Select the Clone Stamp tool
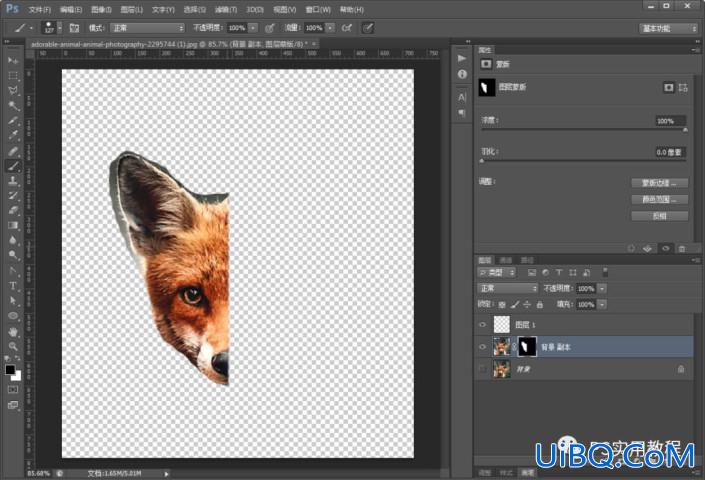Screen dimensions: 705x480 tap(13, 181)
